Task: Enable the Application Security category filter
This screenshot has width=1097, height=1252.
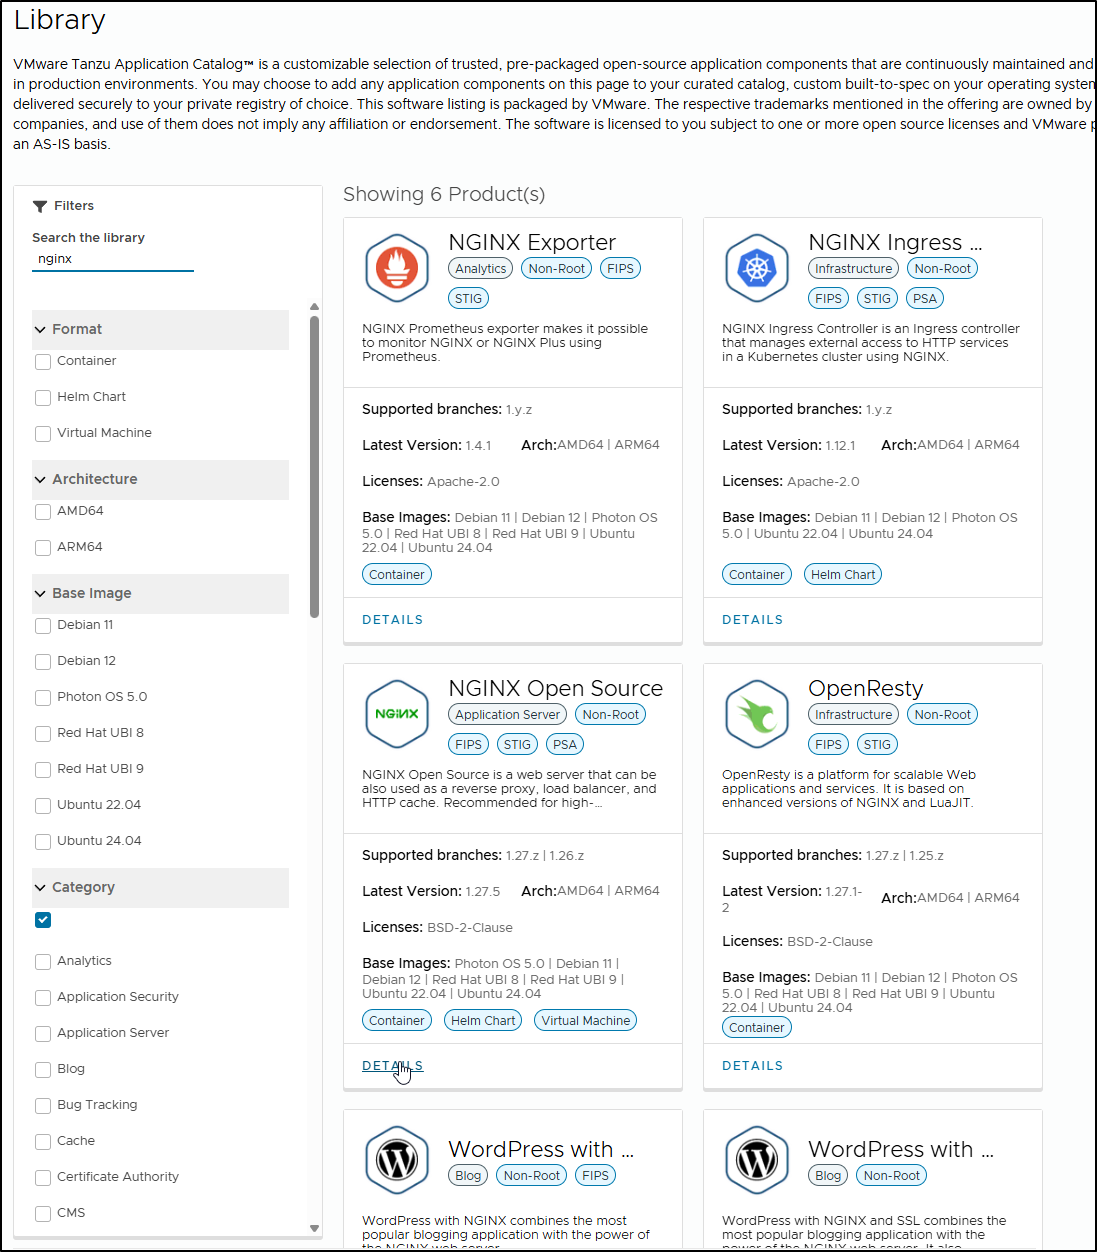Action: (43, 998)
